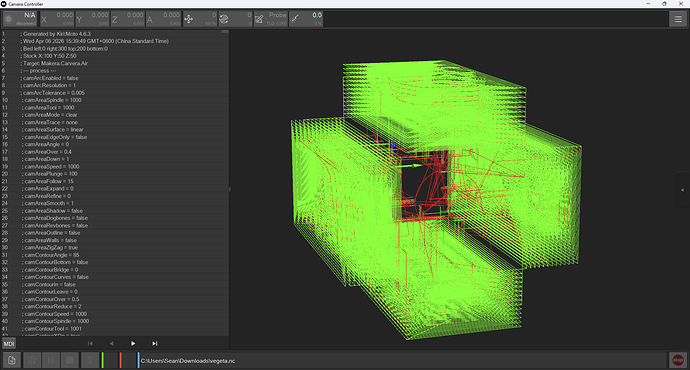Click the vegeta.nc file path field
The image size is (690, 370).
403,360
